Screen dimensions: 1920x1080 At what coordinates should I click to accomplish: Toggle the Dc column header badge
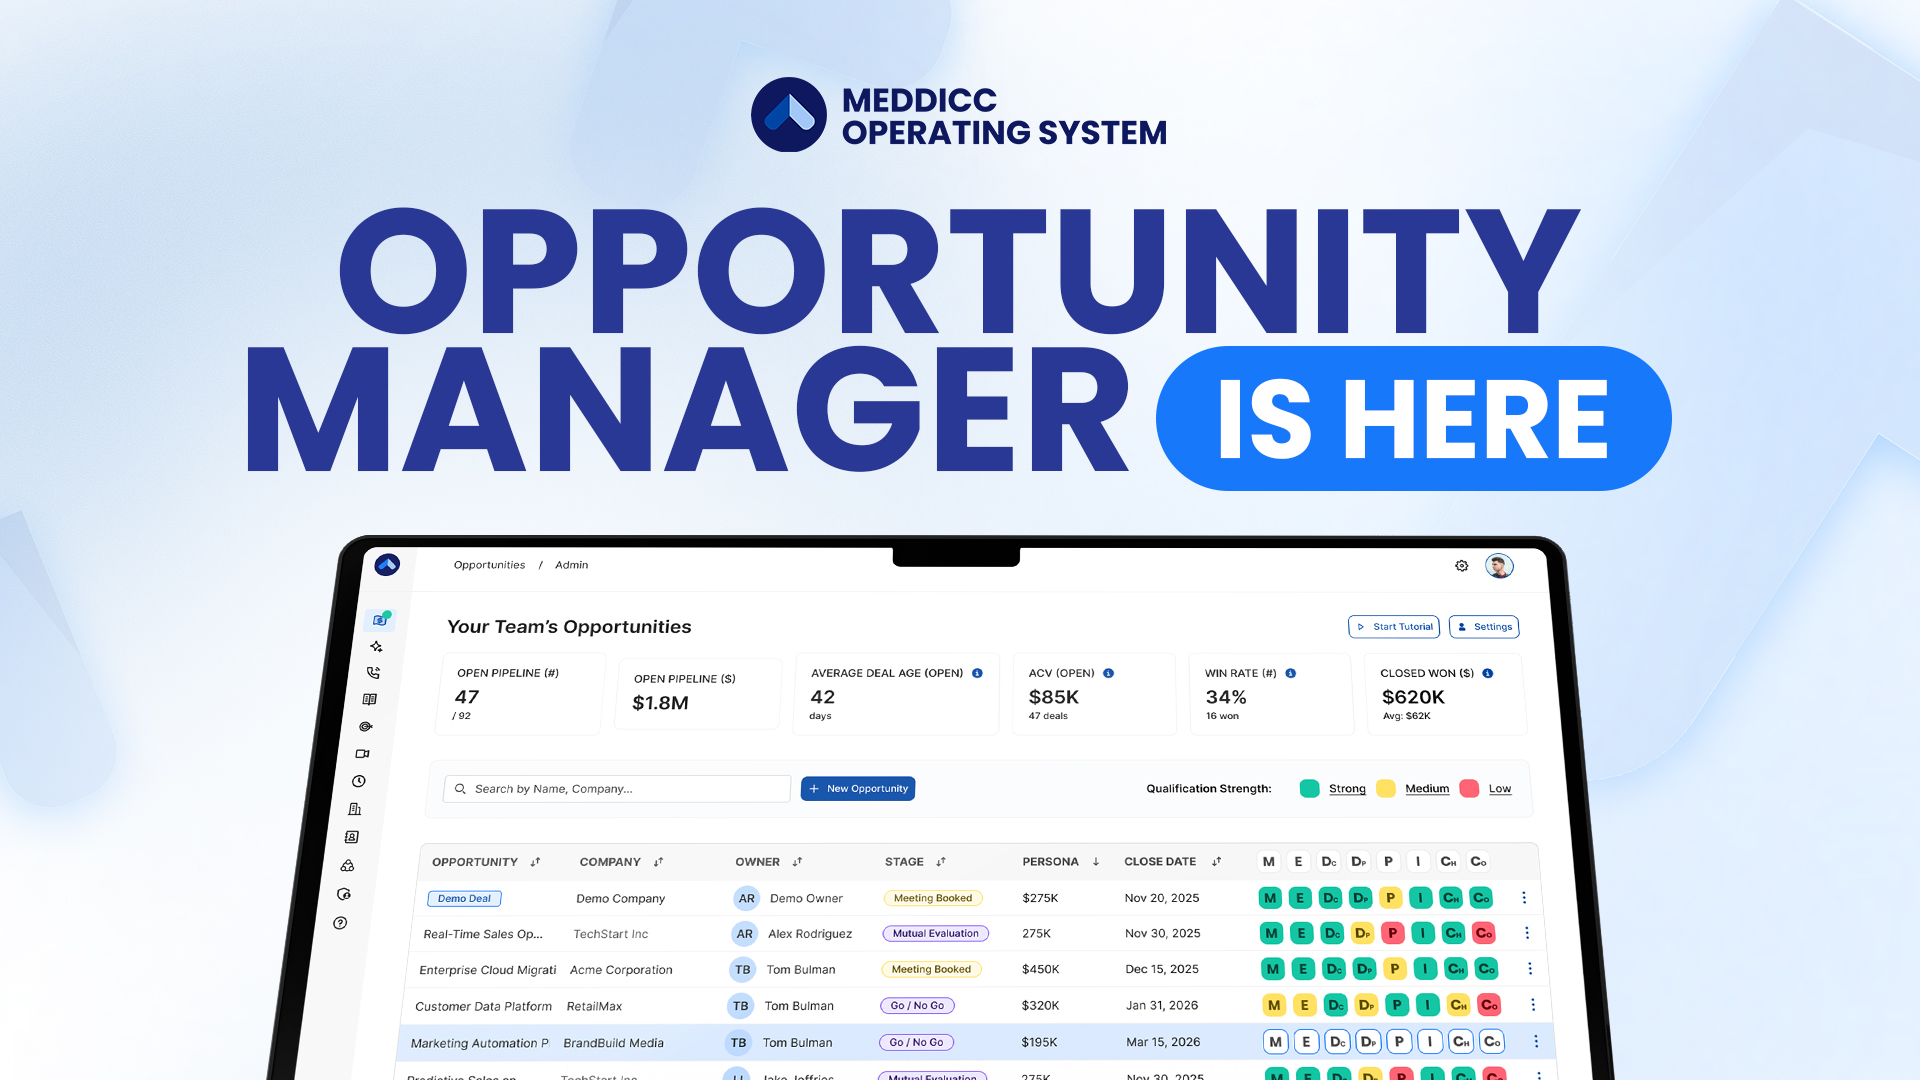pyautogui.click(x=1328, y=861)
